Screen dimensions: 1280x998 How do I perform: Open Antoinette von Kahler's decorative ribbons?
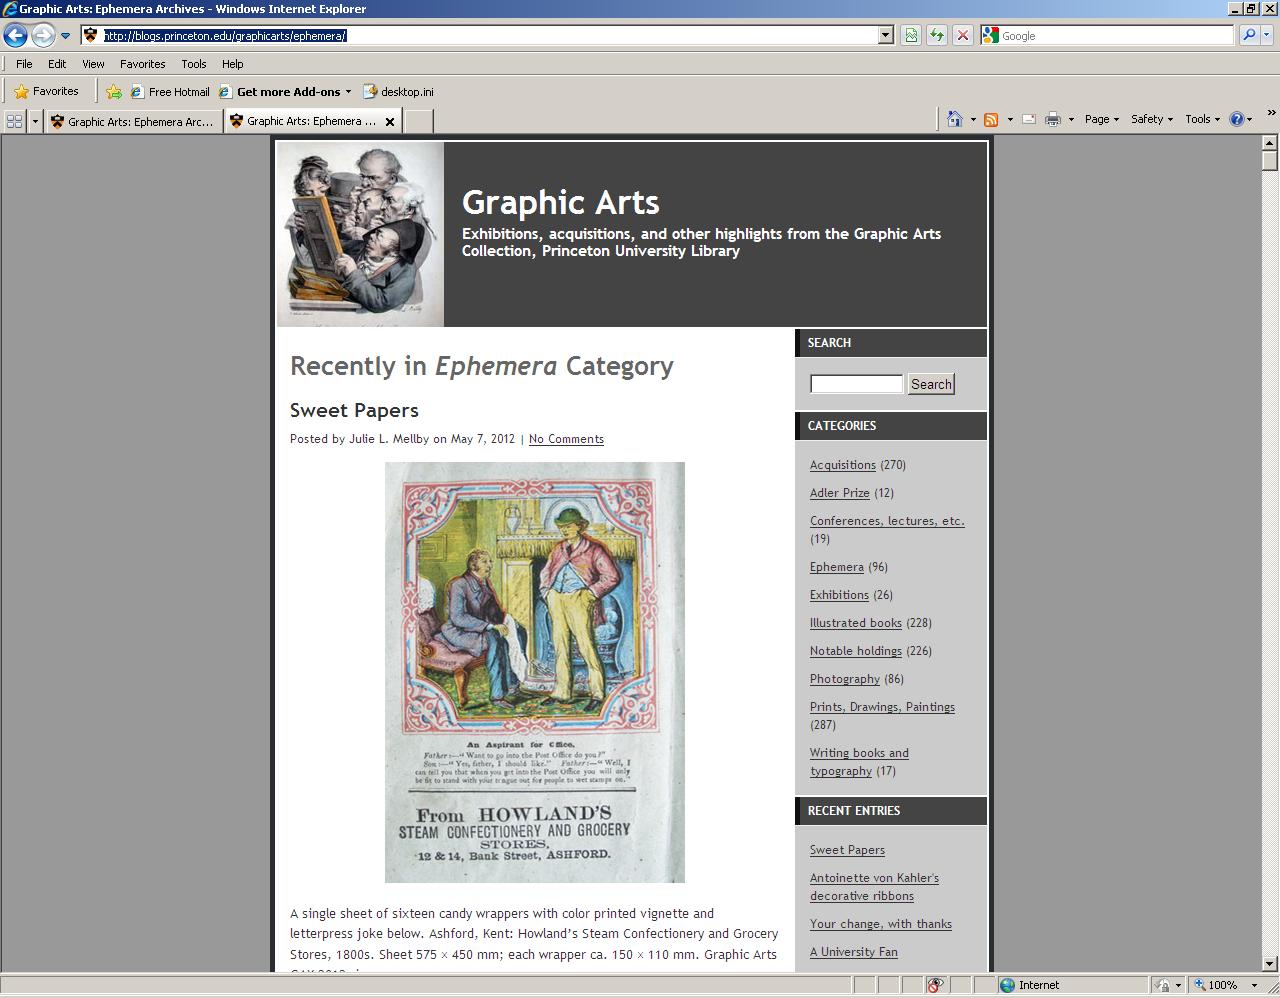(x=874, y=887)
